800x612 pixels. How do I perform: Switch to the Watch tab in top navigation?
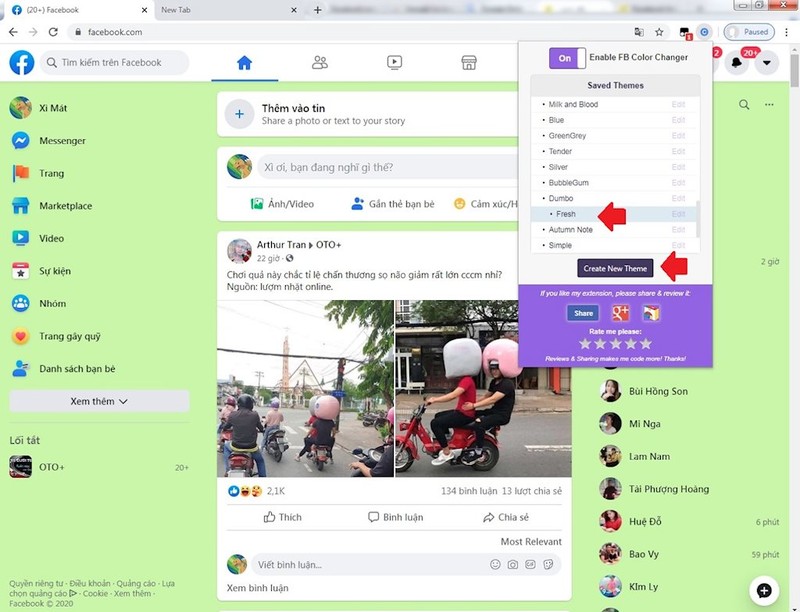(x=394, y=62)
